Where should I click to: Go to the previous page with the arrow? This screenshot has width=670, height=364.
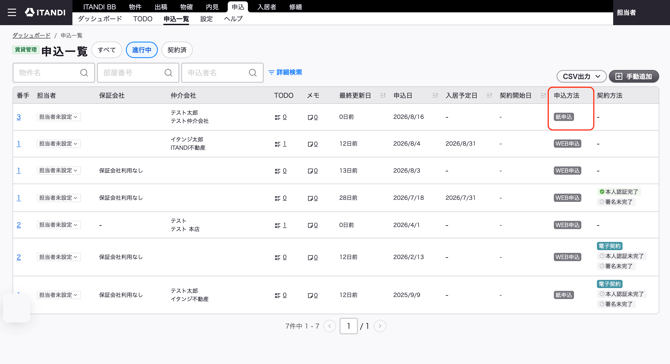[x=329, y=326]
